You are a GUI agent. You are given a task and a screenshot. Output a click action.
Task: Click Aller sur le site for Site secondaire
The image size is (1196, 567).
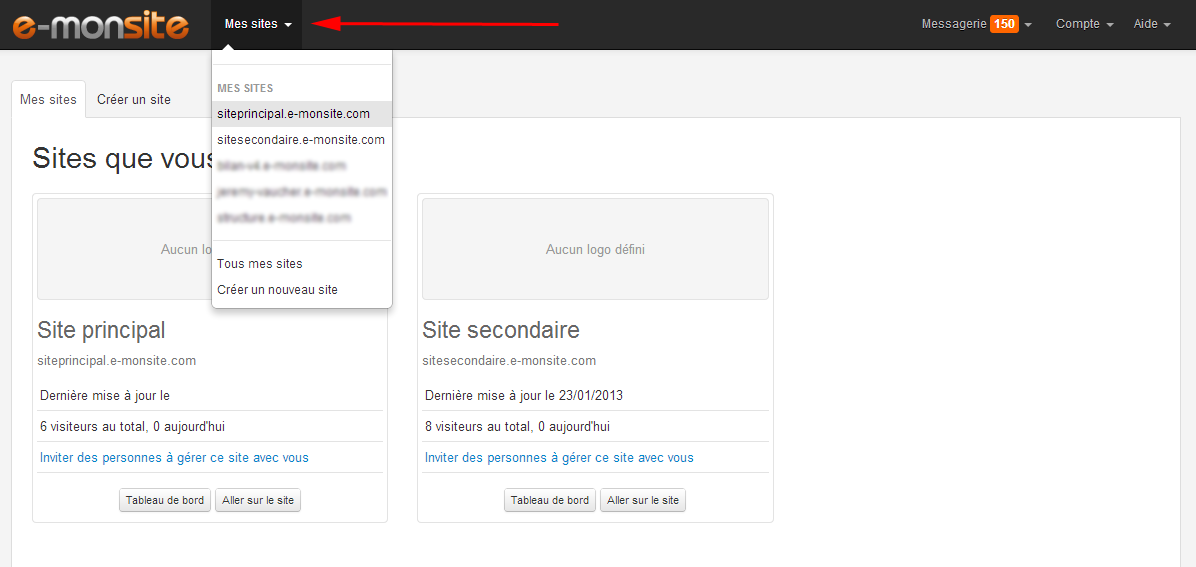[643, 501]
